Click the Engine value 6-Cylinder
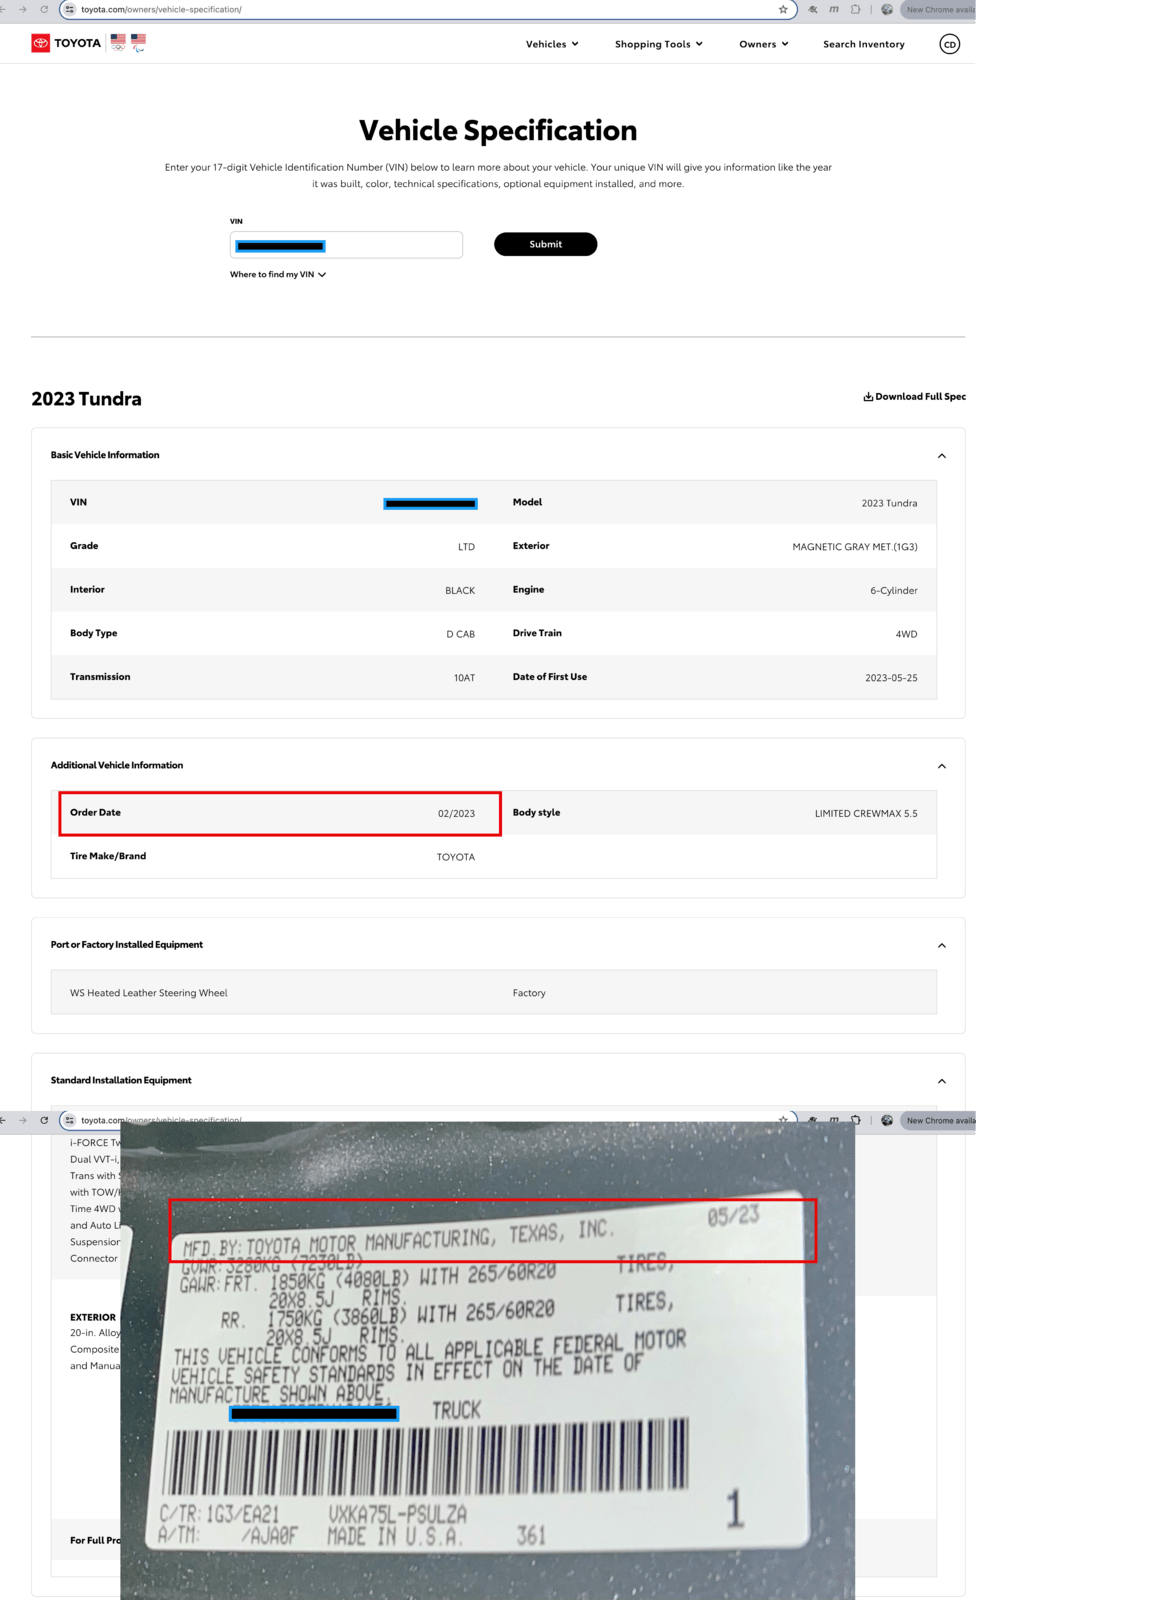1159x1600 pixels. (x=894, y=591)
